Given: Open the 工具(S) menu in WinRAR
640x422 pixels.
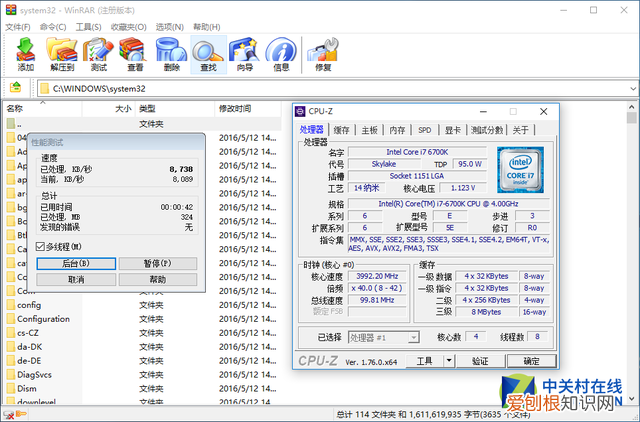Looking at the screenshot, I should coord(89,27).
